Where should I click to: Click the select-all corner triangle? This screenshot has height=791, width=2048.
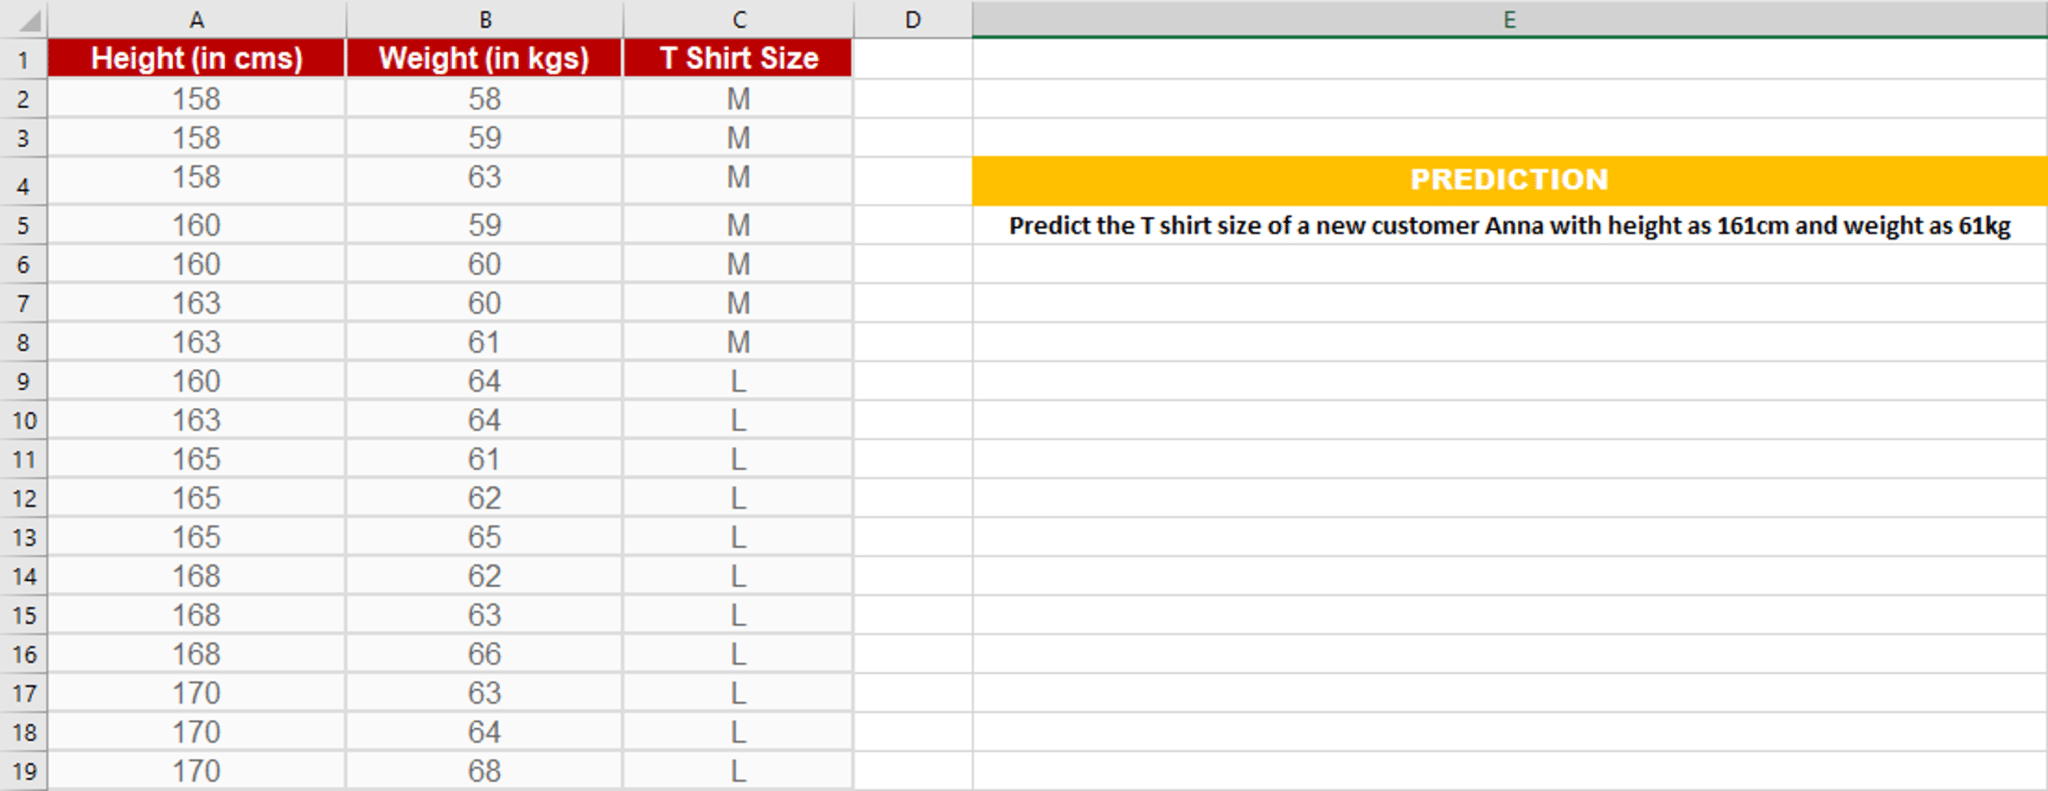[24, 19]
